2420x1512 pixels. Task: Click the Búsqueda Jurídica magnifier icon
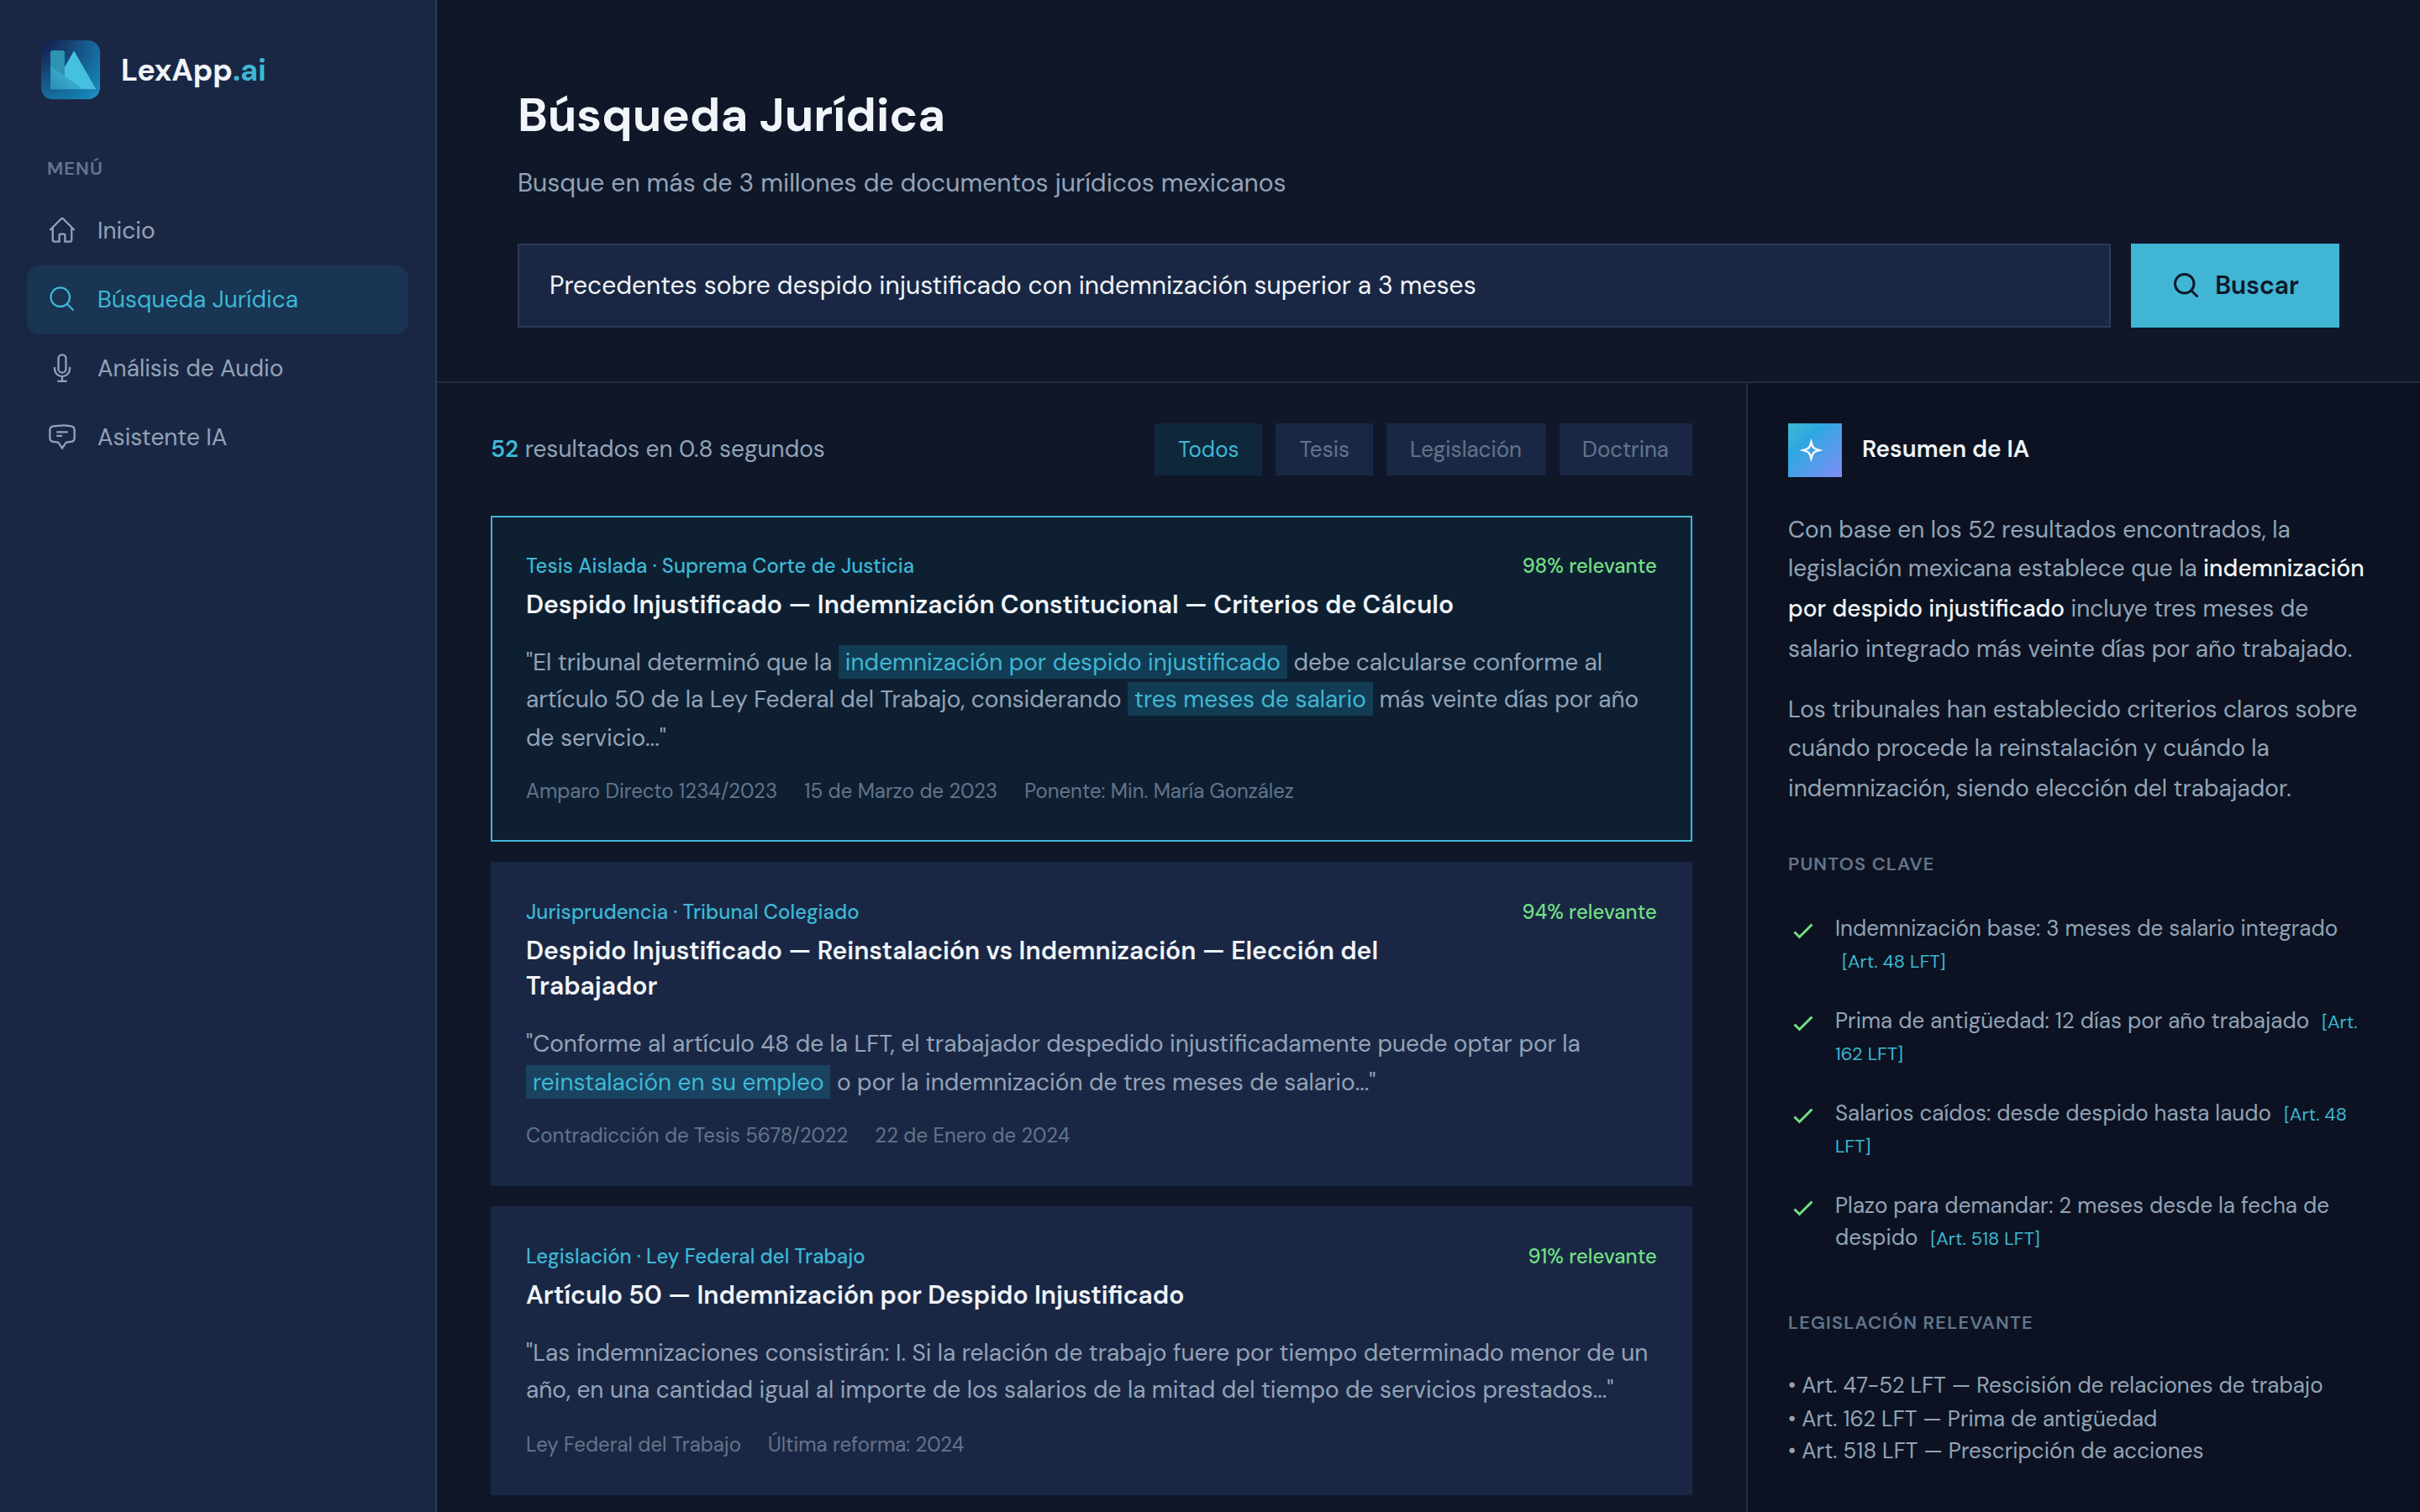(x=62, y=298)
